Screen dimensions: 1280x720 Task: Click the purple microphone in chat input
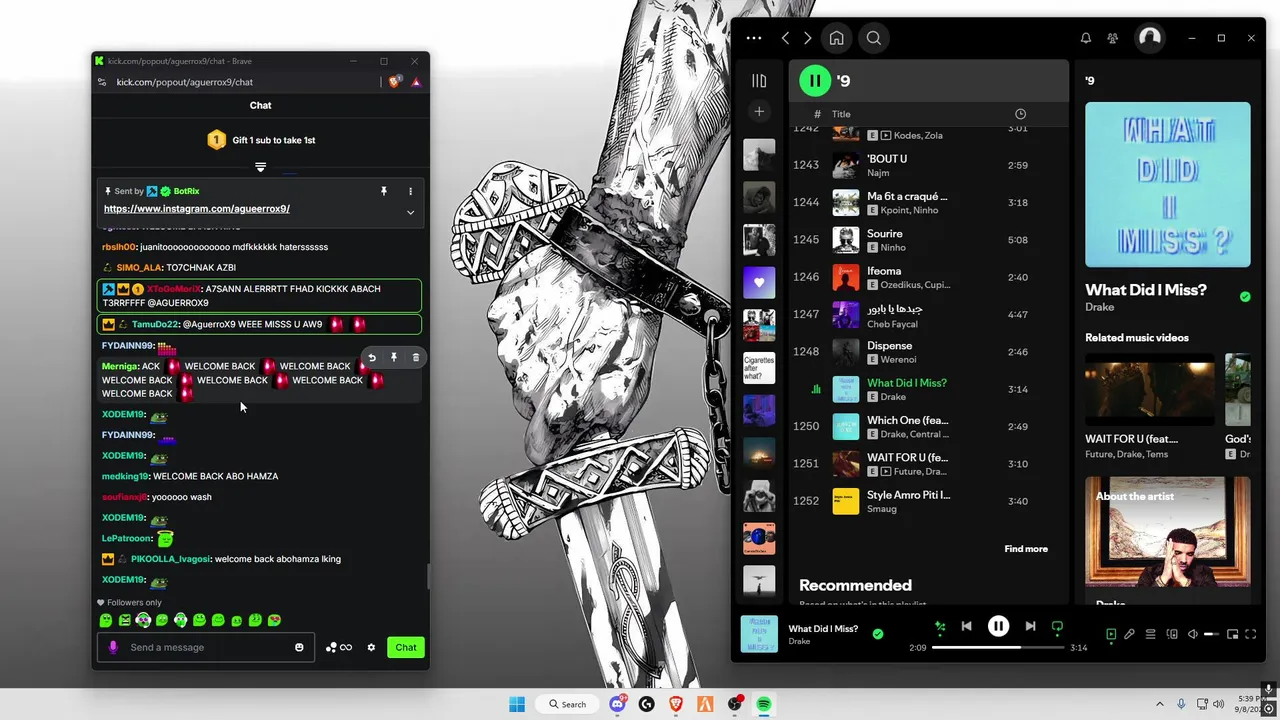pyautogui.click(x=113, y=647)
